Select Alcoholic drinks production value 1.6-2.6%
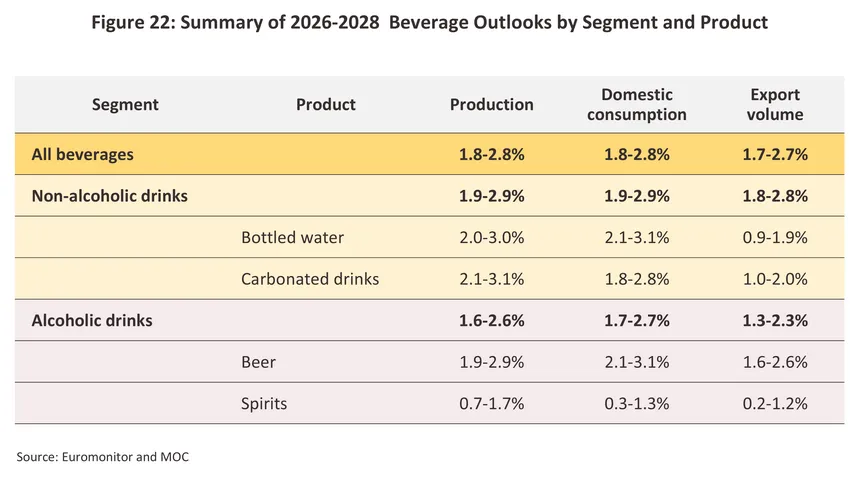The width and height of the screenshot is (855, 479). coord(491,320)
